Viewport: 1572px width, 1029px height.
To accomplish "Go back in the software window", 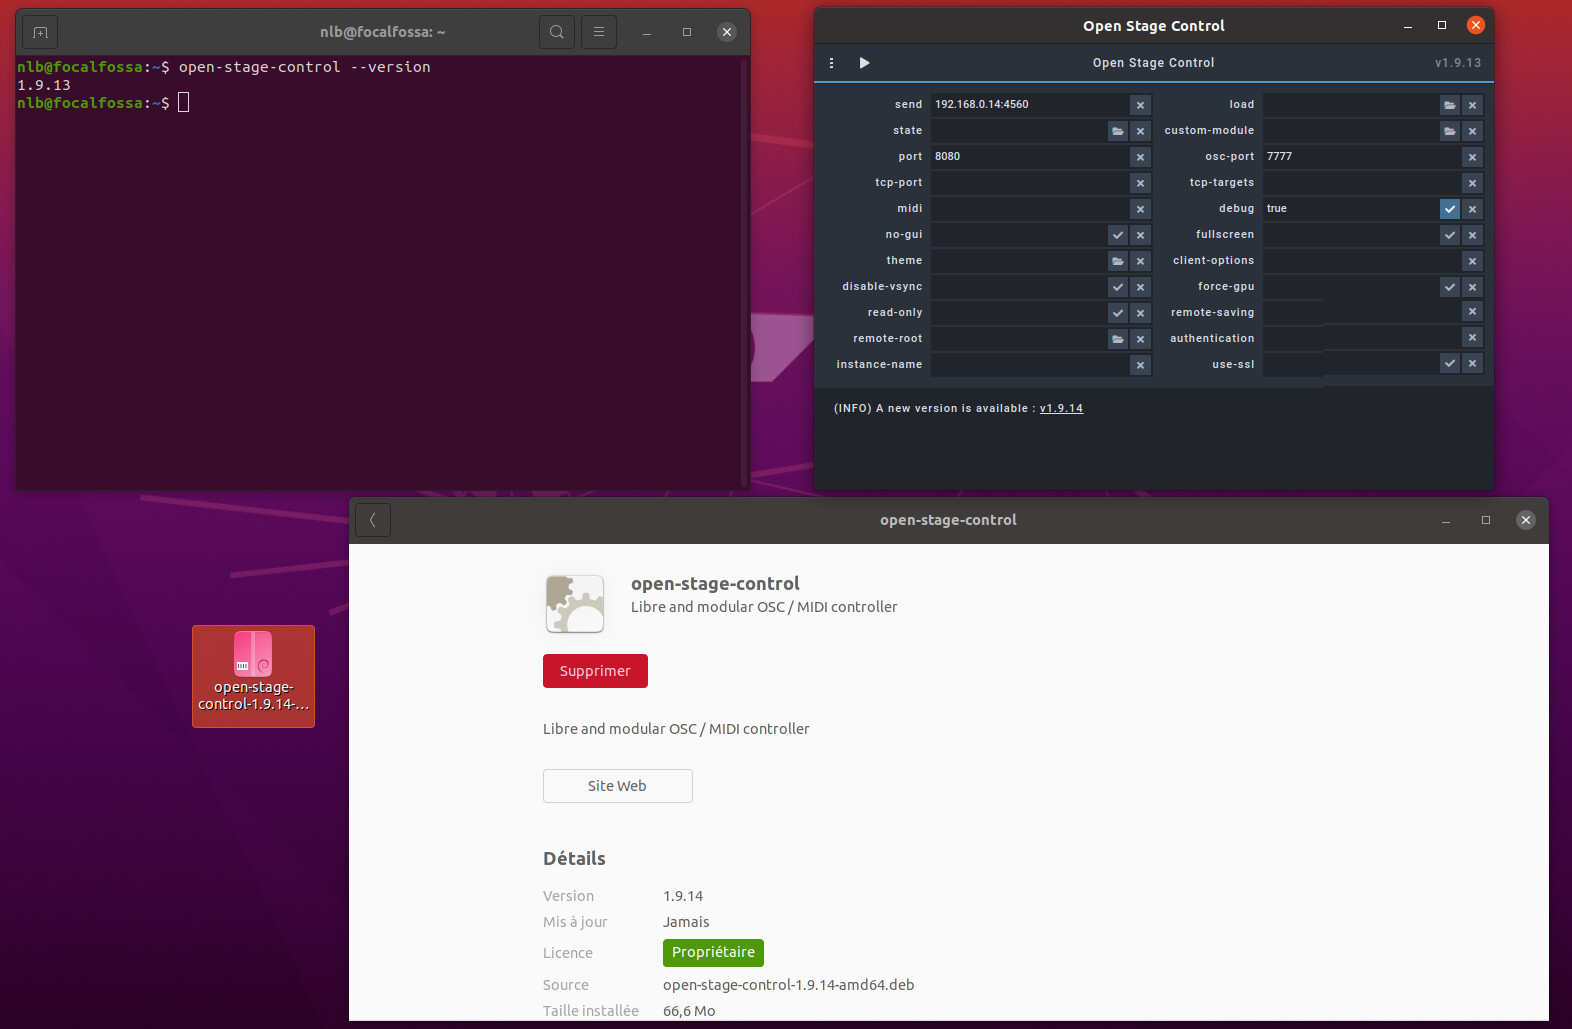I will pyautogui.click(x=373, y=520).
